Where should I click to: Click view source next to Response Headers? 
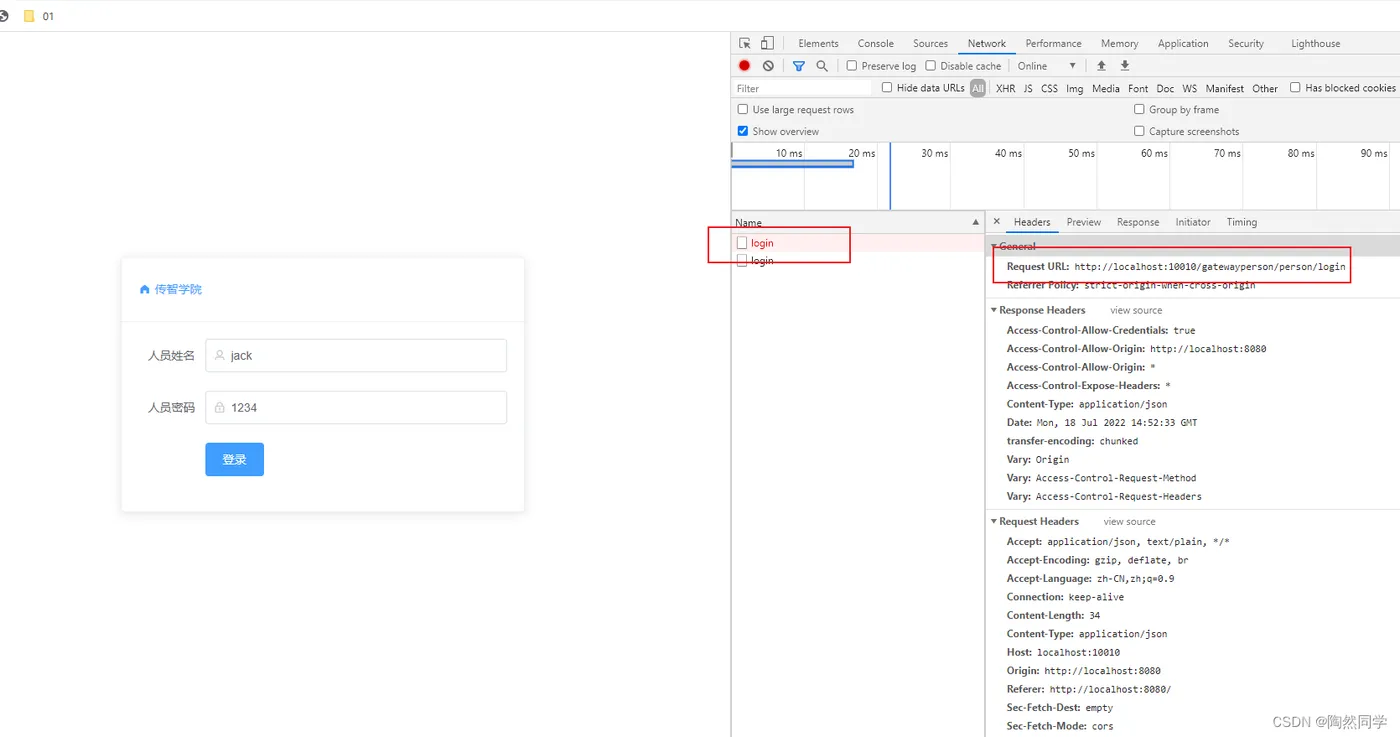click(1136, 310)
